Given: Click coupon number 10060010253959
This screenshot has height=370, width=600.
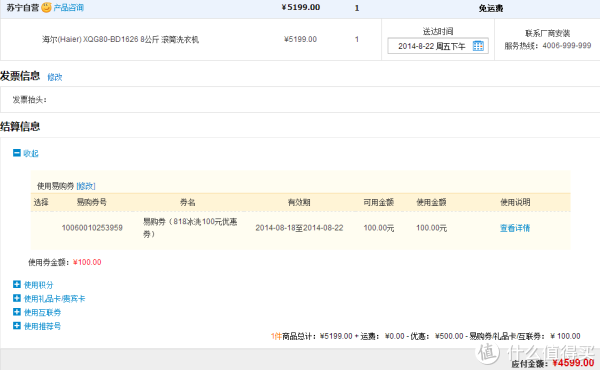Looking at the screenshot, I should click(x=92, y=228).
